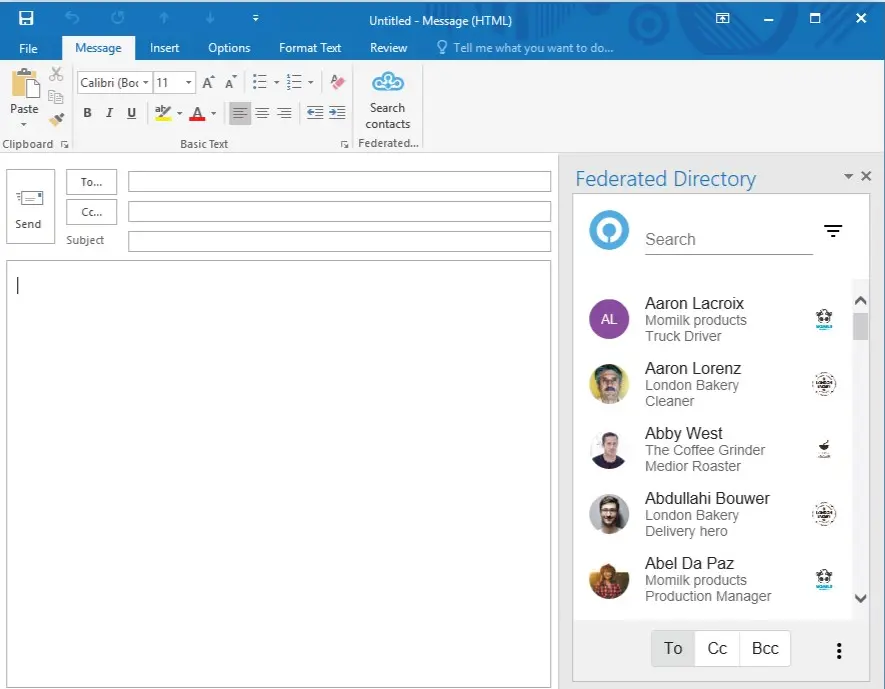Screen dimensions: 885x689
Task: Click the Send button
Action: click(x=29, y=207)
